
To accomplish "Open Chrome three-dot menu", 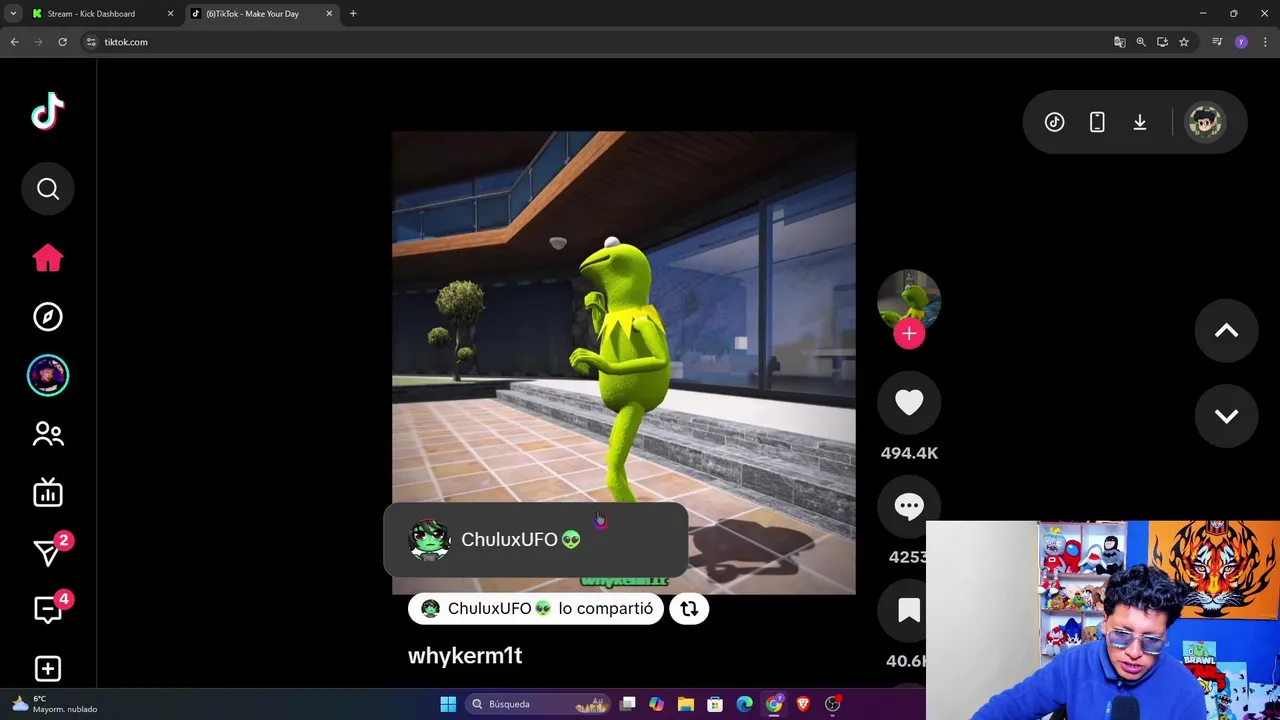I will pos(1265,42).
